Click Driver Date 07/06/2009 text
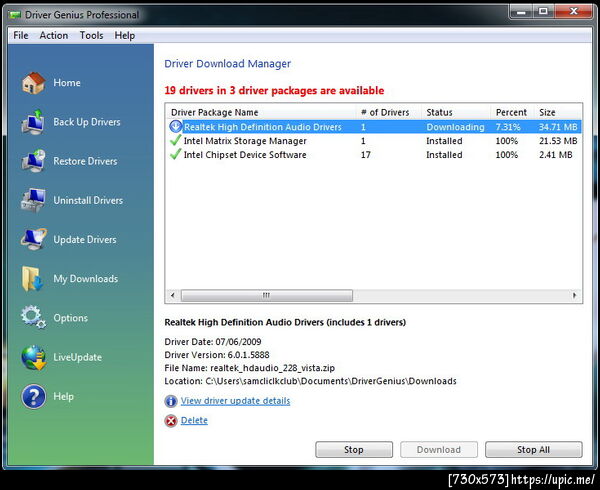This screenshot has height=490, width=600. 213,342
